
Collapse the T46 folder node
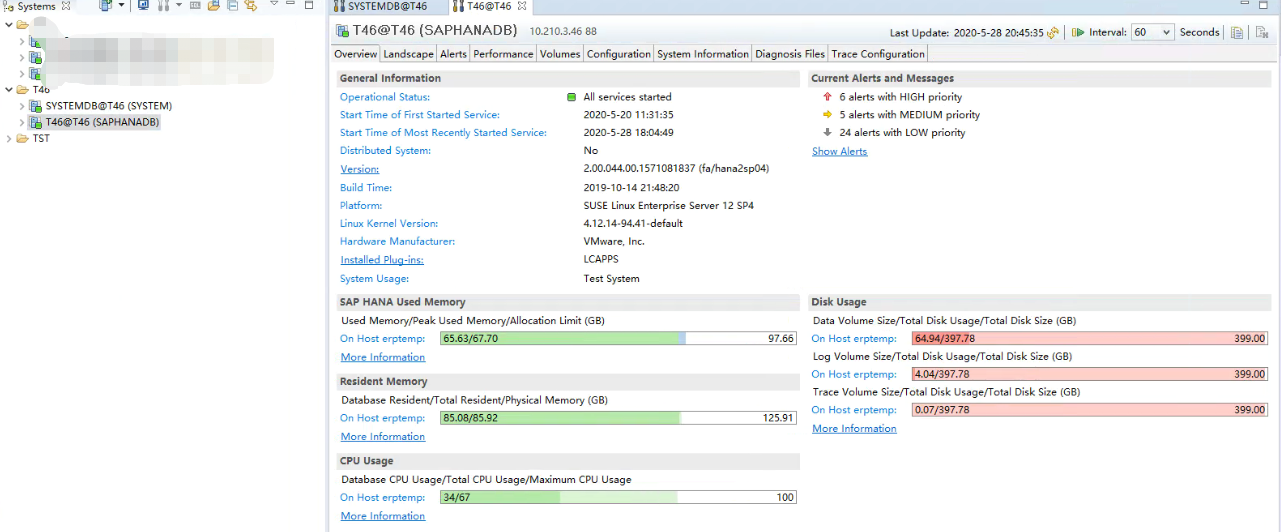[x=9, y=89]
